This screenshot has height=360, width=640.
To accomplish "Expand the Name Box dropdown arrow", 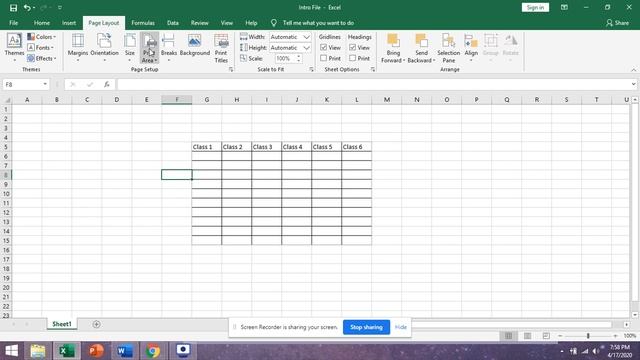I will [x=45, y=84].
